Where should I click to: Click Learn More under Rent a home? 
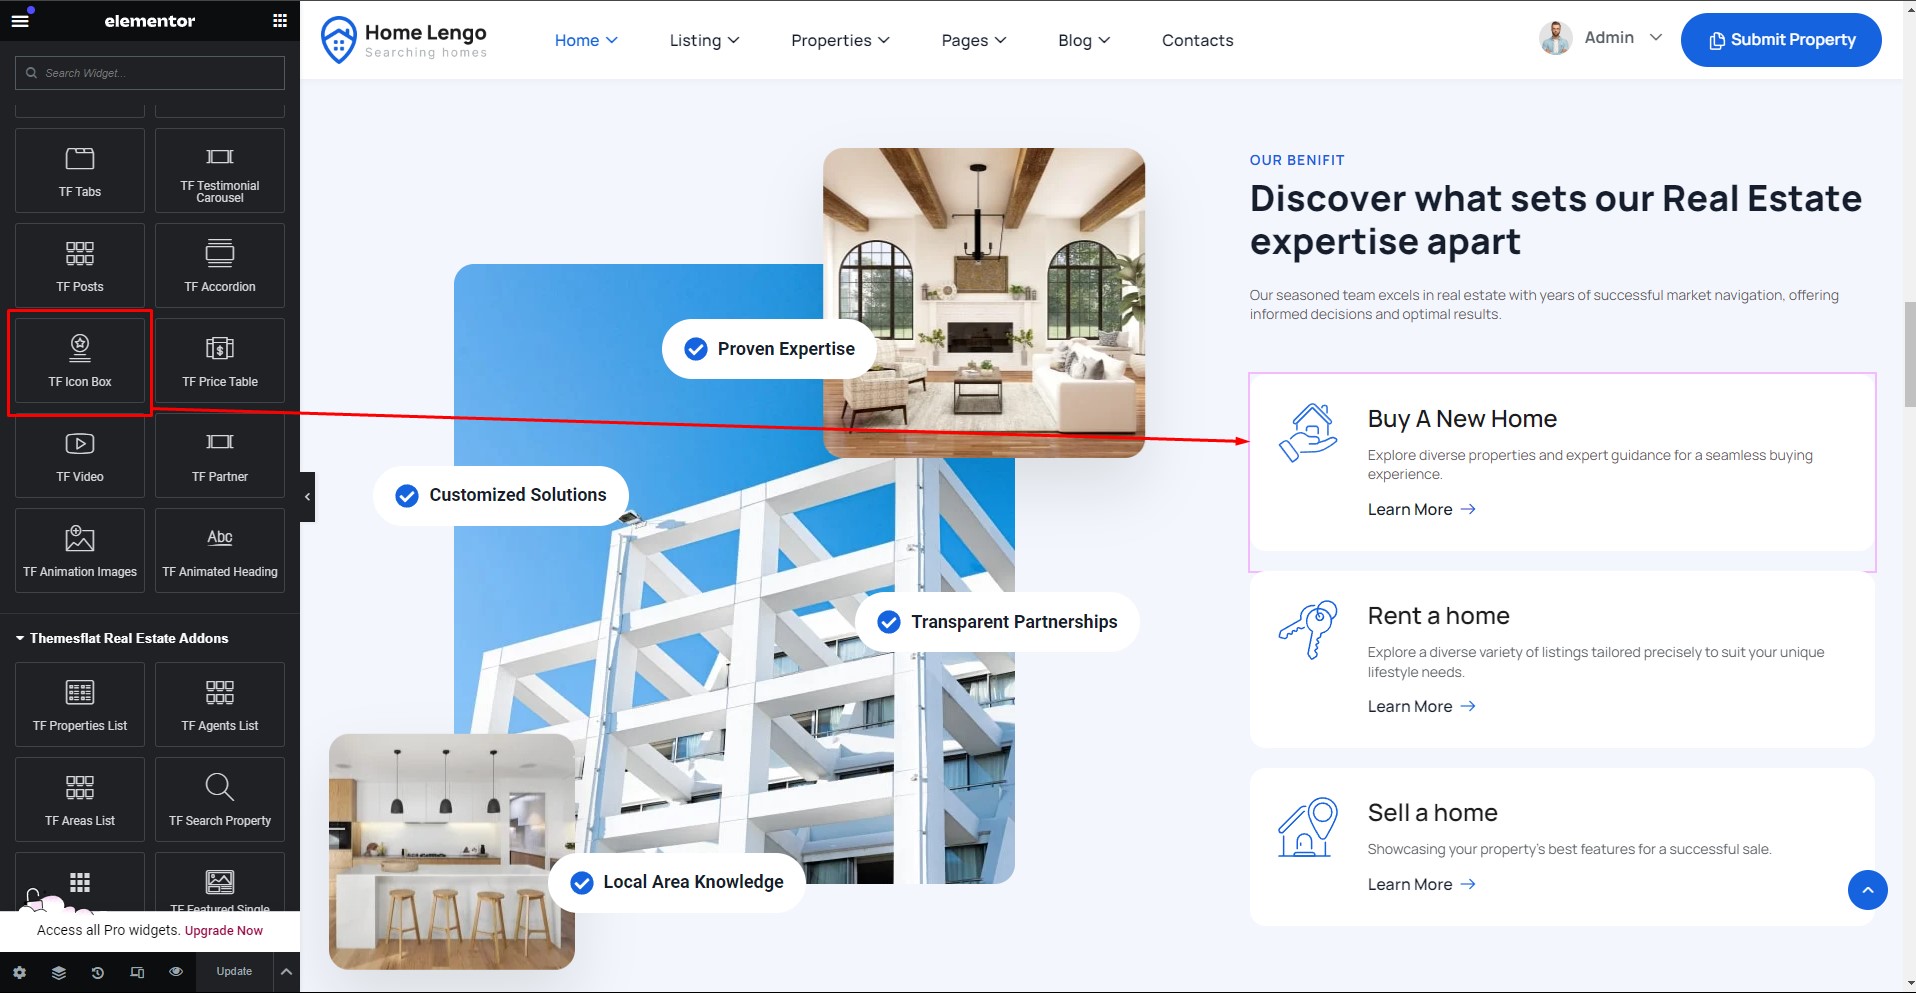[1421, 706]
